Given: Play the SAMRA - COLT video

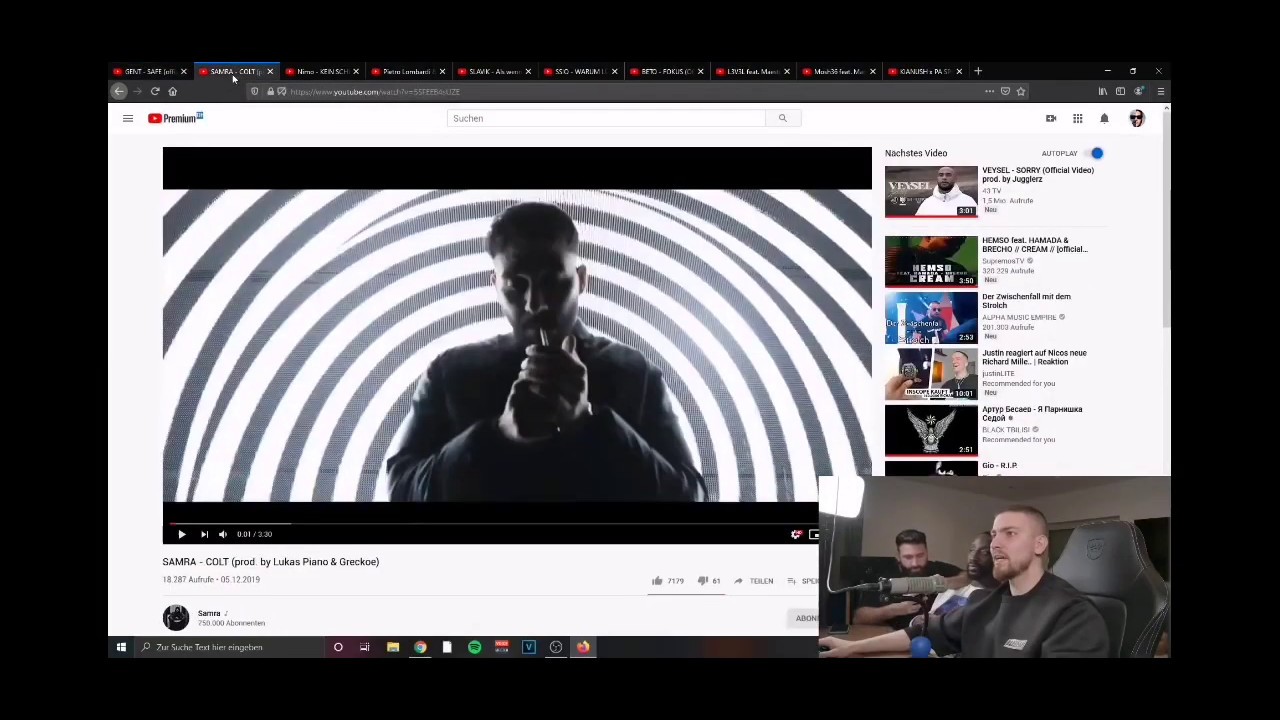Looking at the screenshot, I should (181, 534).
